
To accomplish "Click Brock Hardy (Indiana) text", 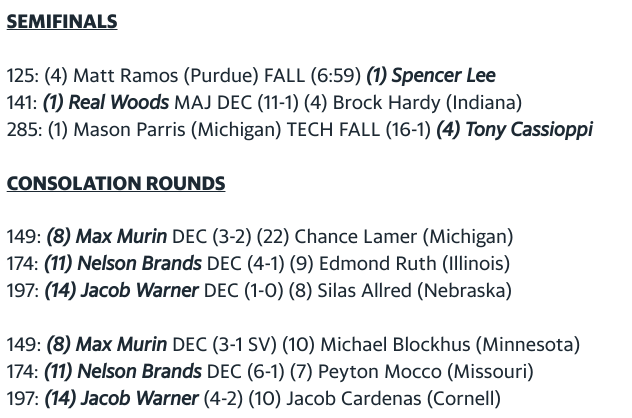I will pyautogui.click(x=427, y=102).
